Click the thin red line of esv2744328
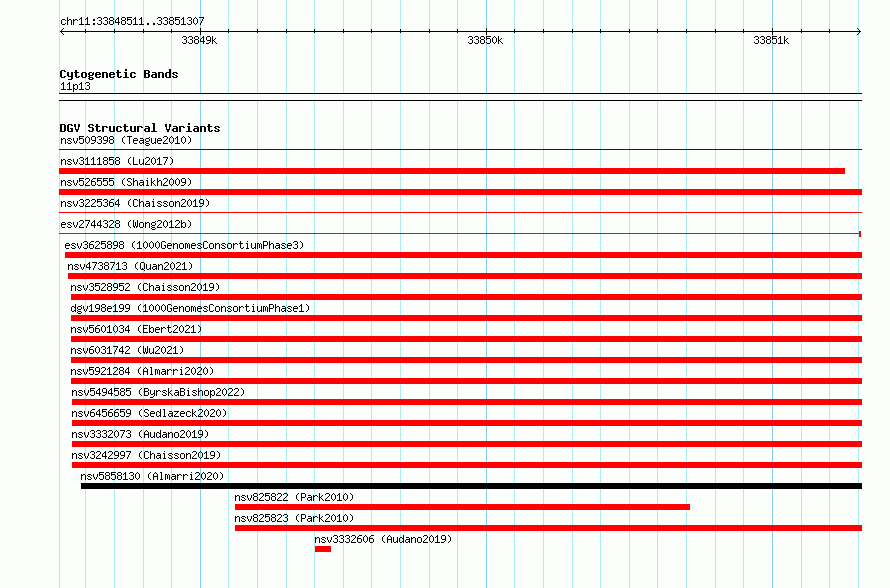This screenshot has height=588, width=890. (460, 233)
